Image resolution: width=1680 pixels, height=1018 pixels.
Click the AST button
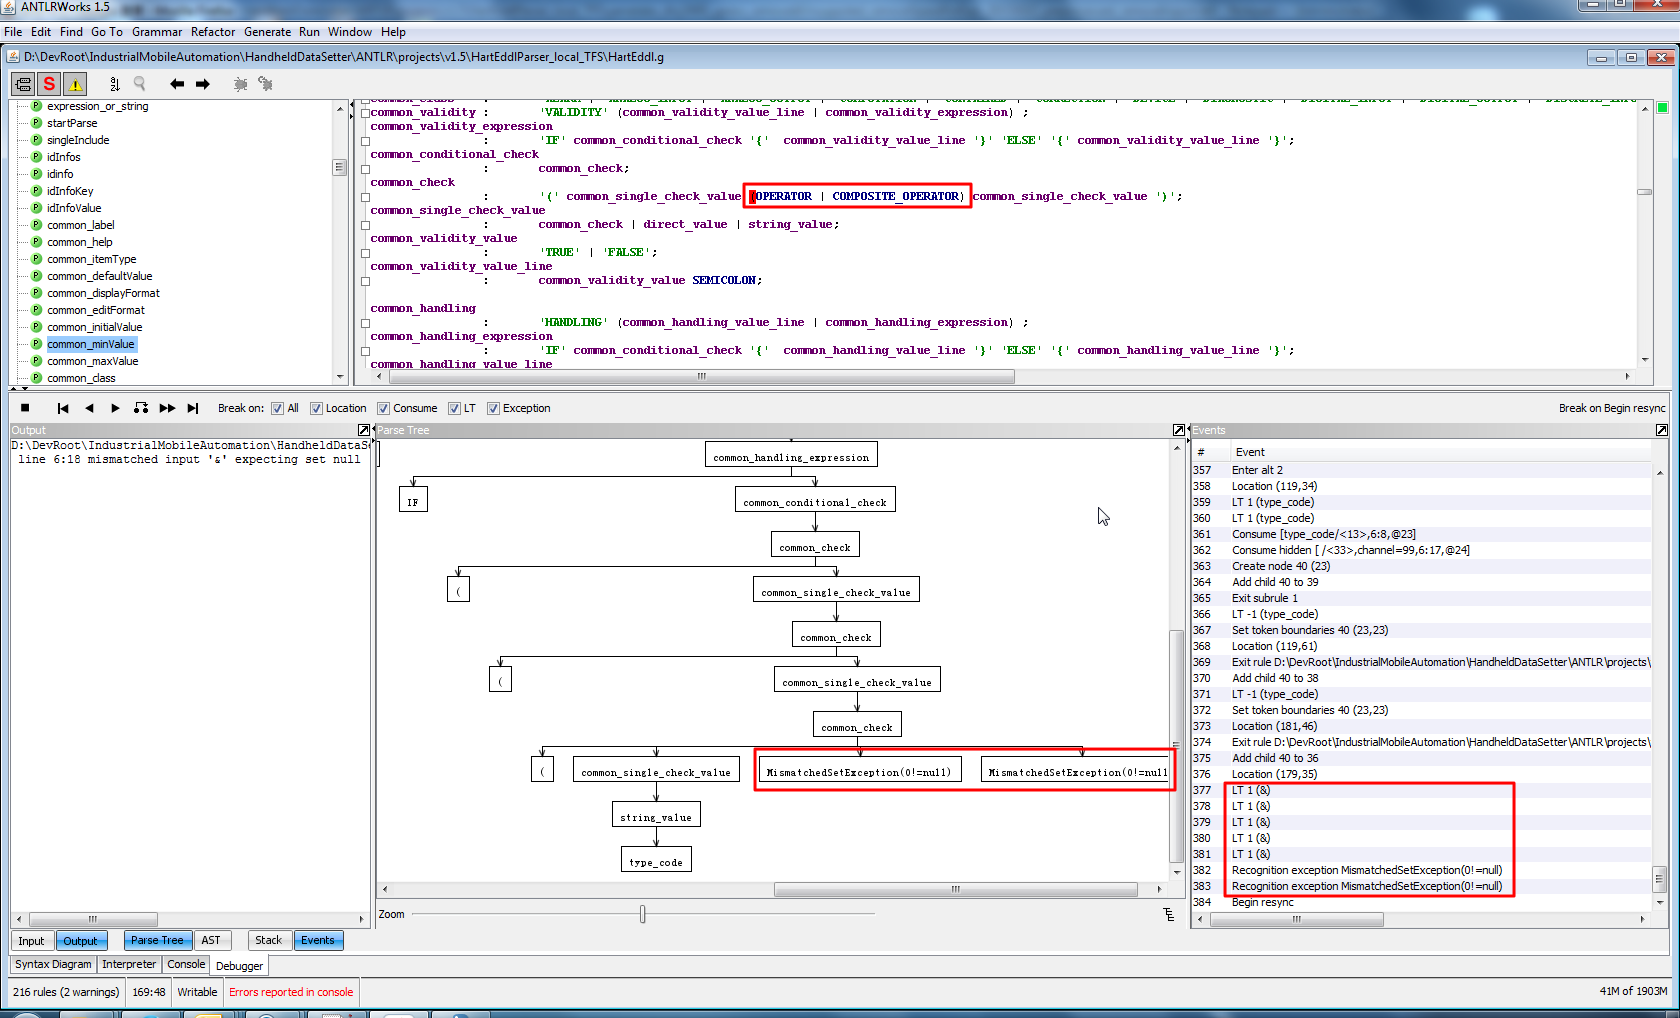point(211,940)
